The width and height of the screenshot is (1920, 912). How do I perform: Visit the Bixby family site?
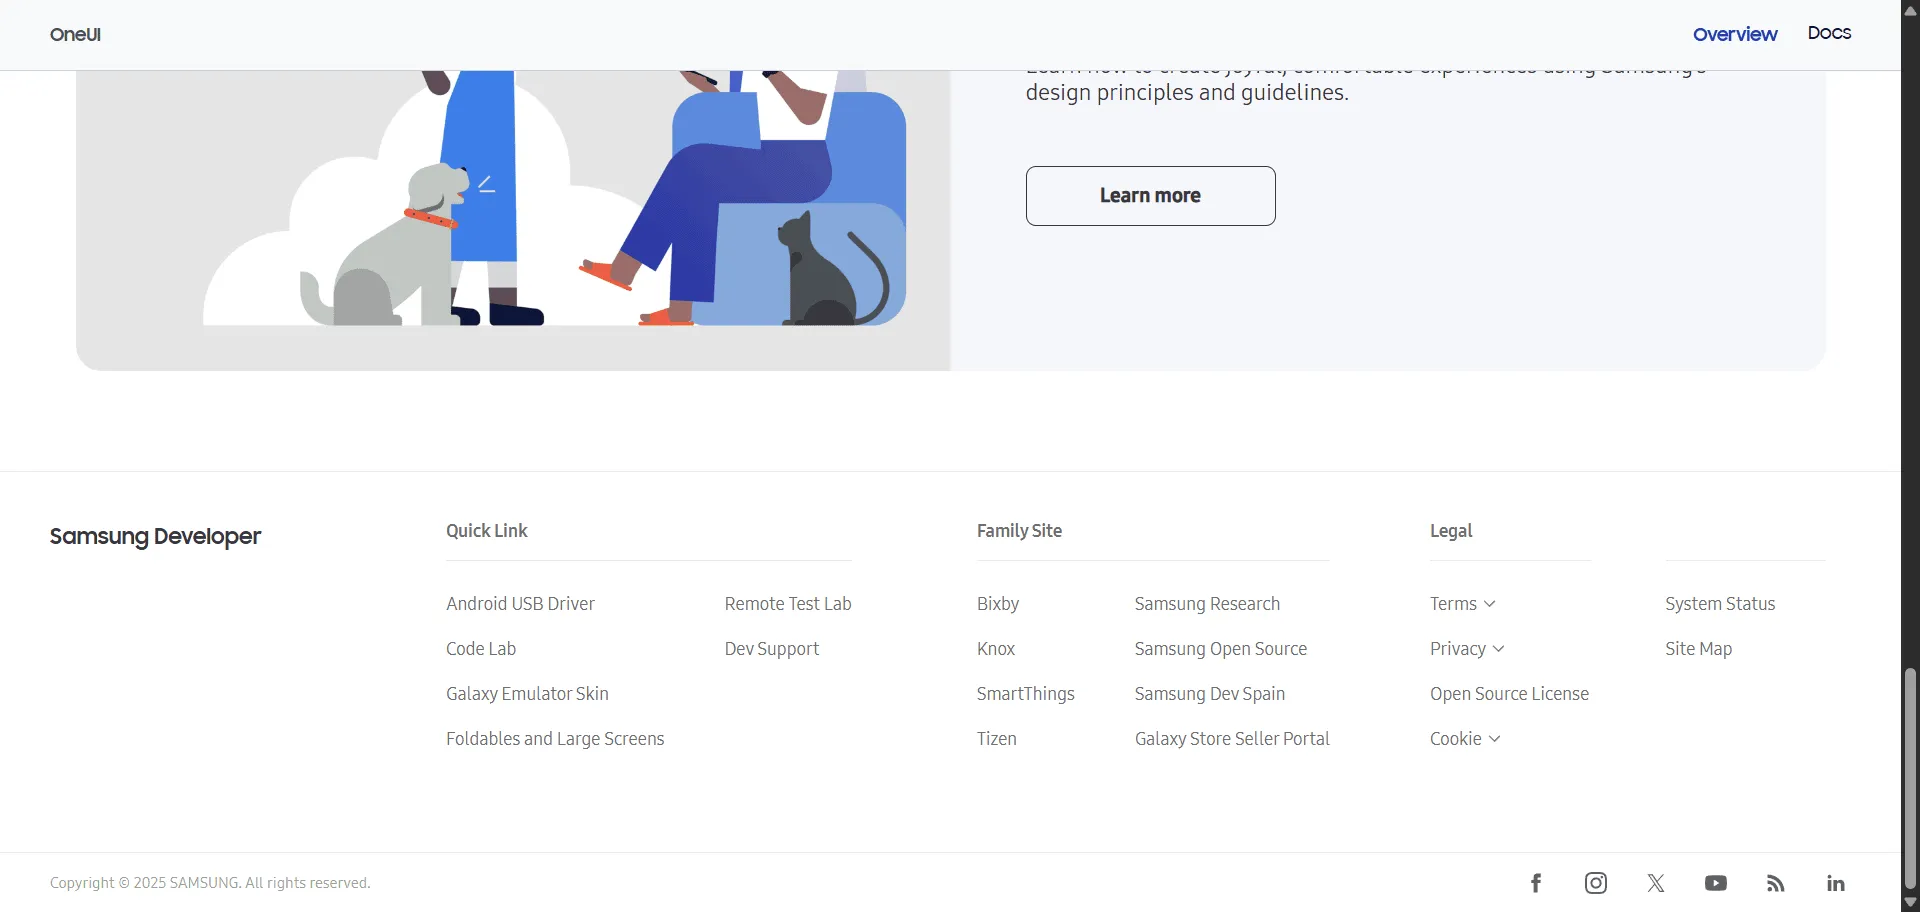[x=998, y=604]
